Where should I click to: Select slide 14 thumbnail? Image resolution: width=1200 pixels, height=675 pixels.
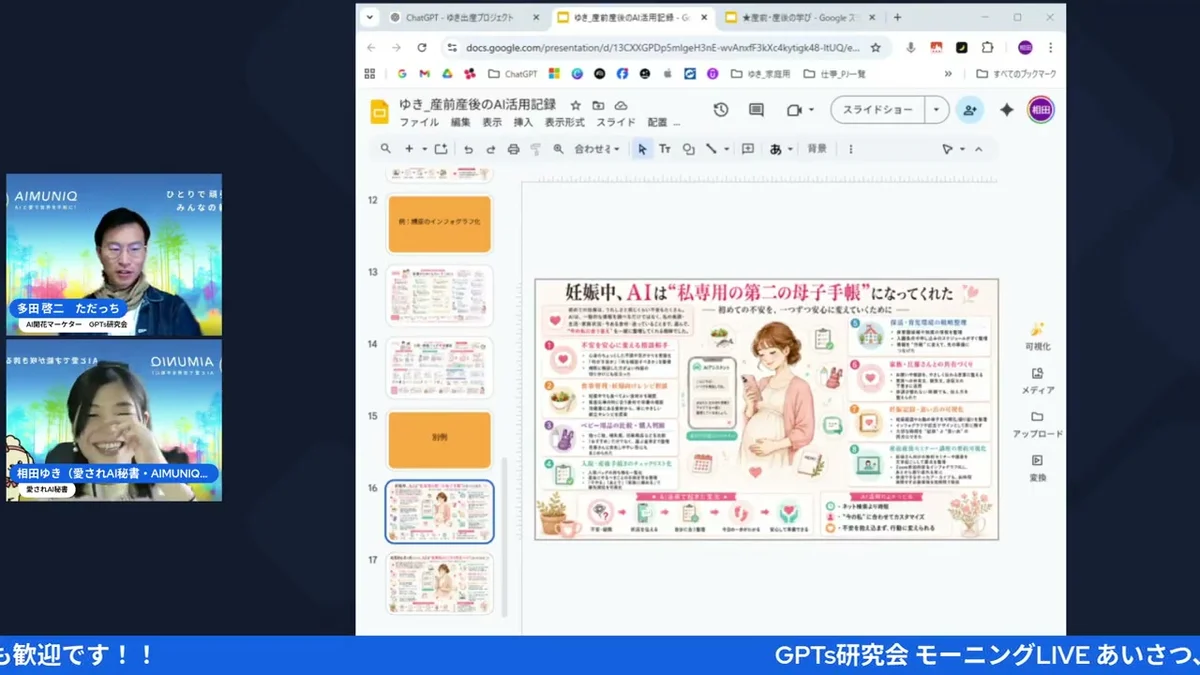pos(439,368)
